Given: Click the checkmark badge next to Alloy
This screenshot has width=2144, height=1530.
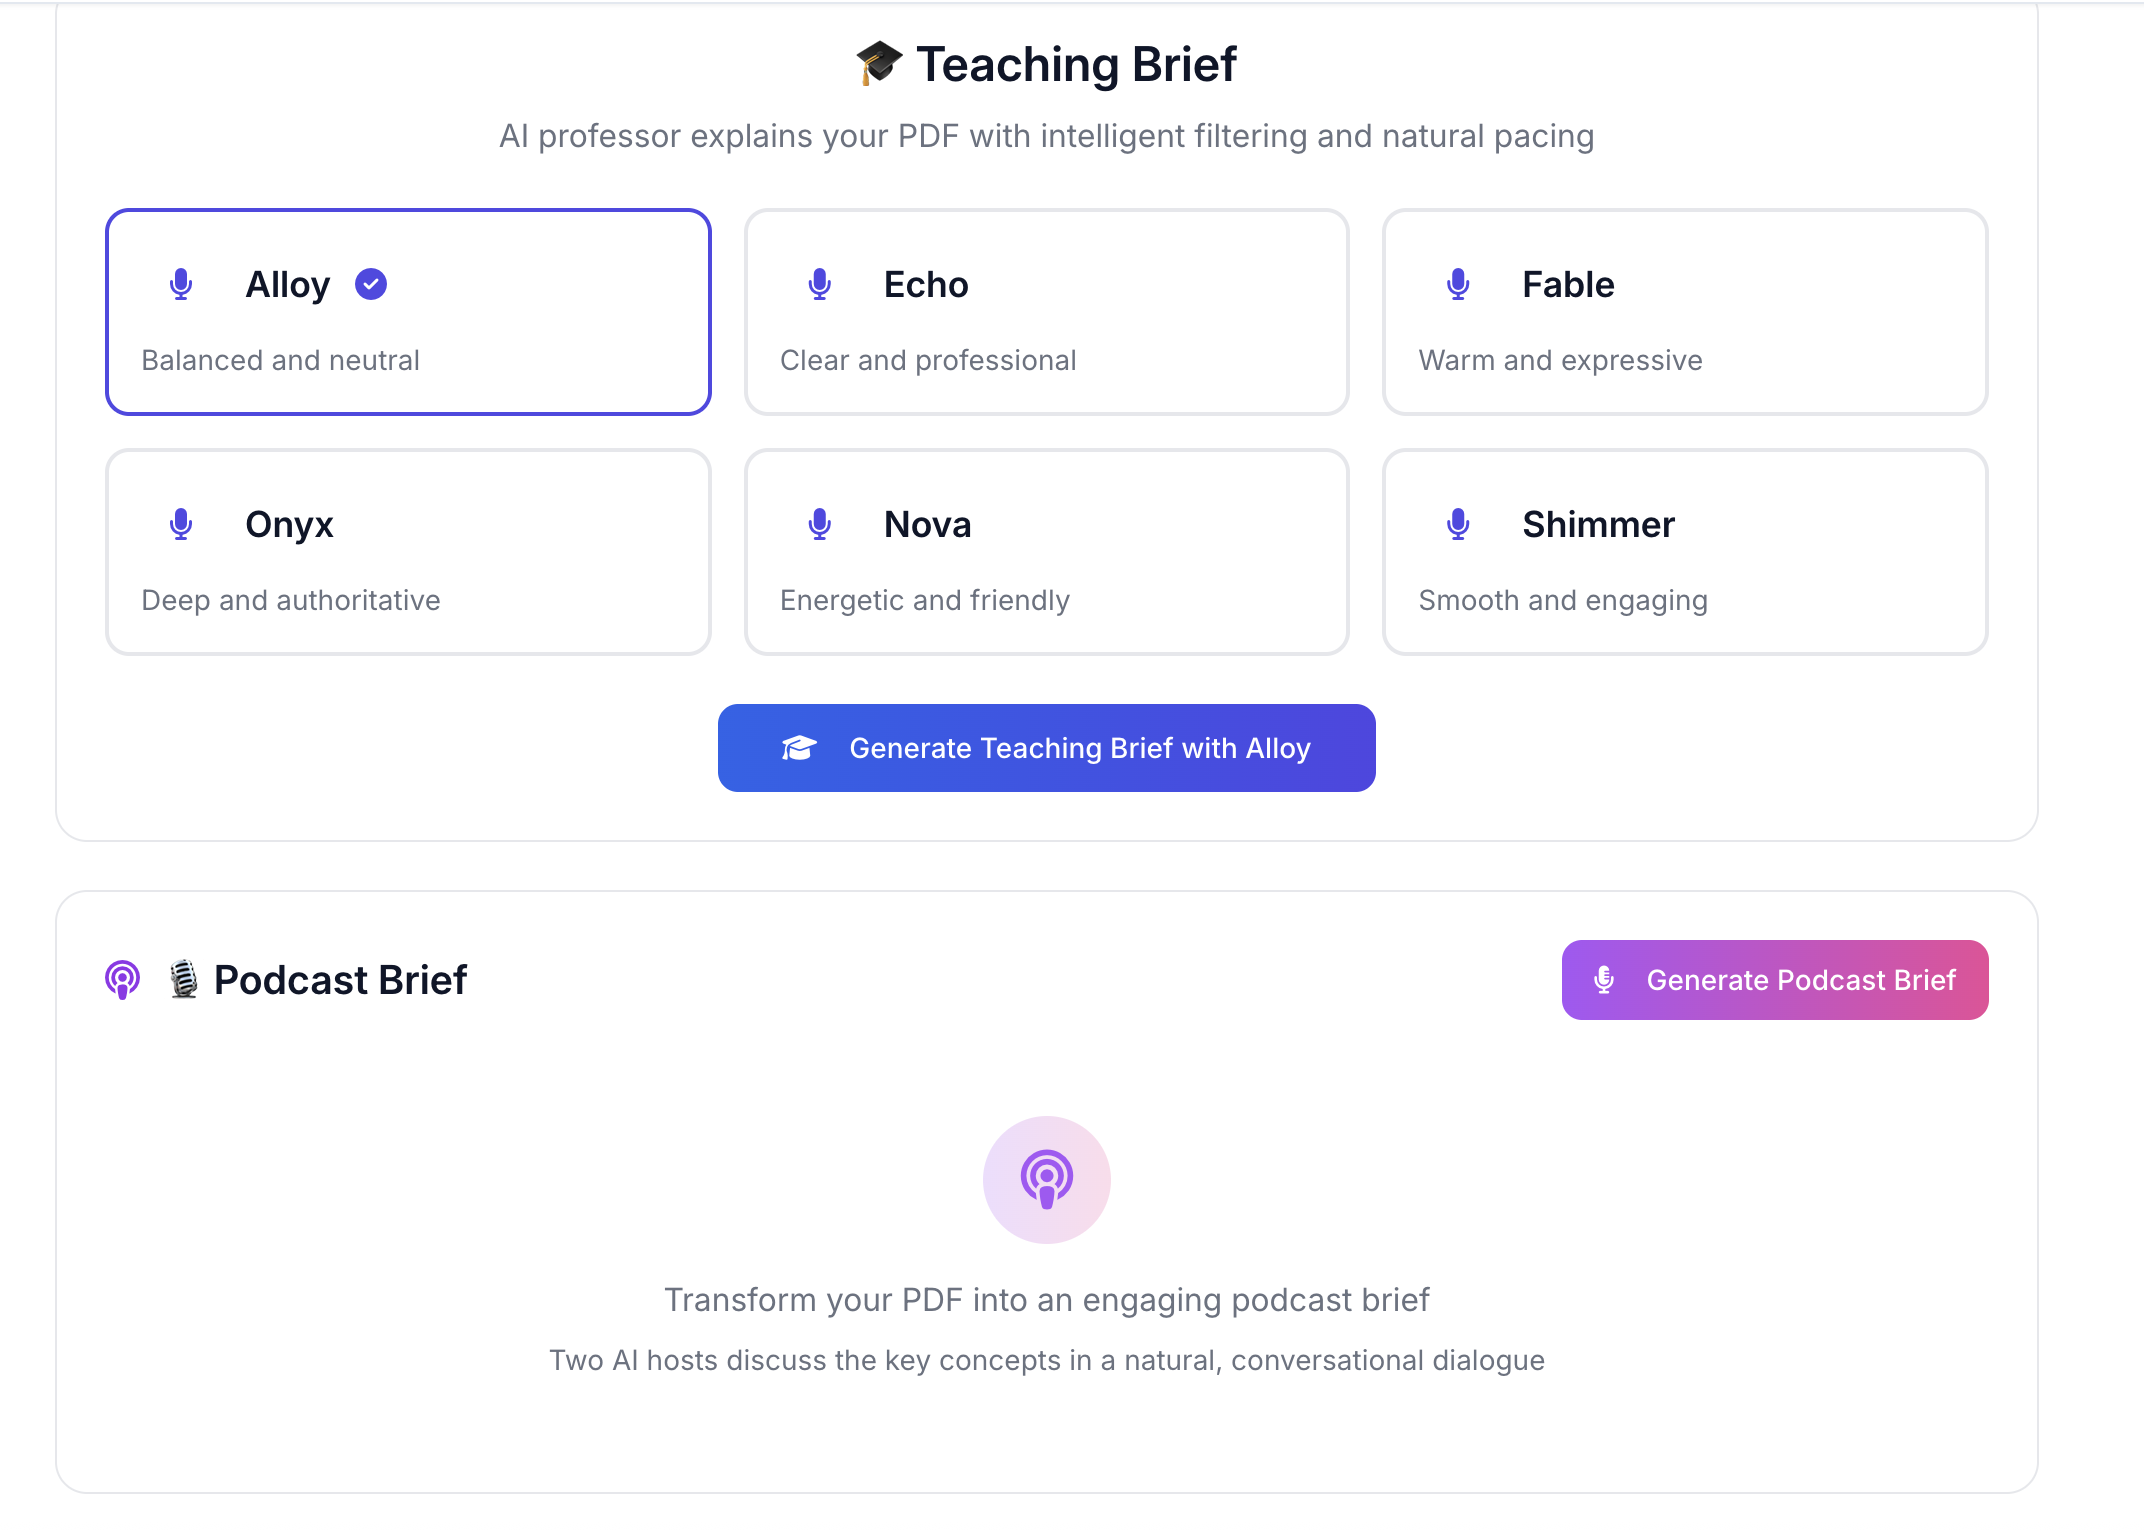Looking at the screenshot, I should tap(371, 284).
